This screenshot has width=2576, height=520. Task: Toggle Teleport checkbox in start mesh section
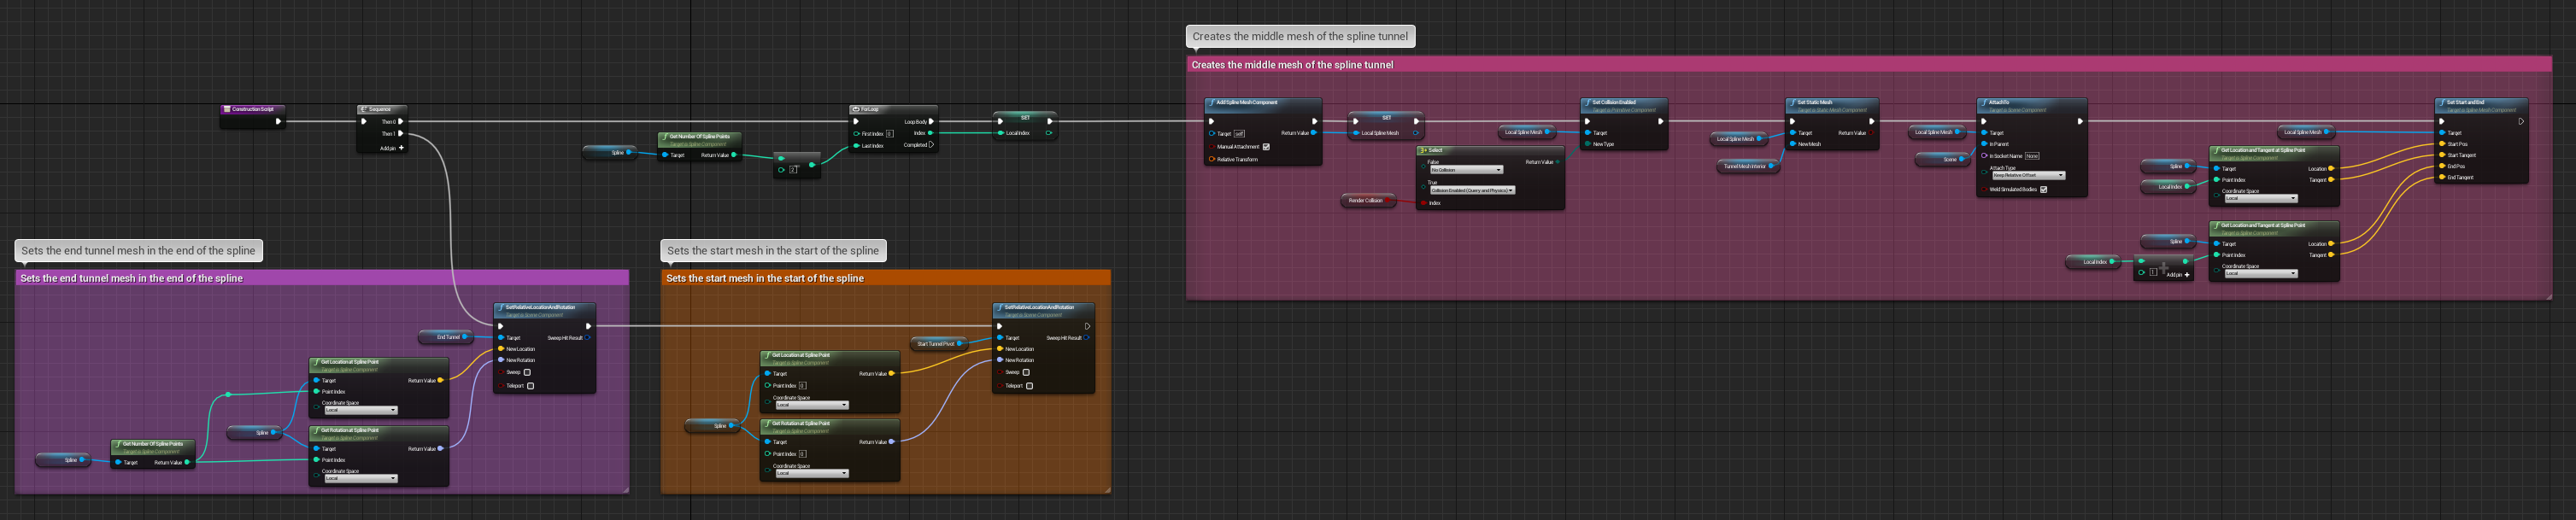point(1029,386)
